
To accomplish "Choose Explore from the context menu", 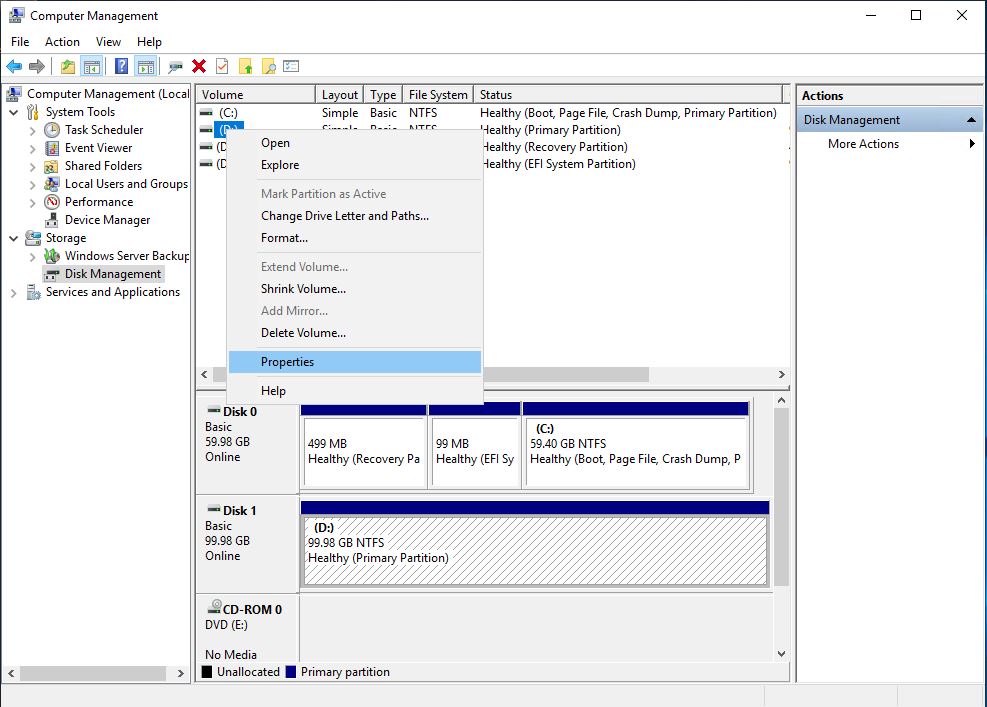I will 354,165.
